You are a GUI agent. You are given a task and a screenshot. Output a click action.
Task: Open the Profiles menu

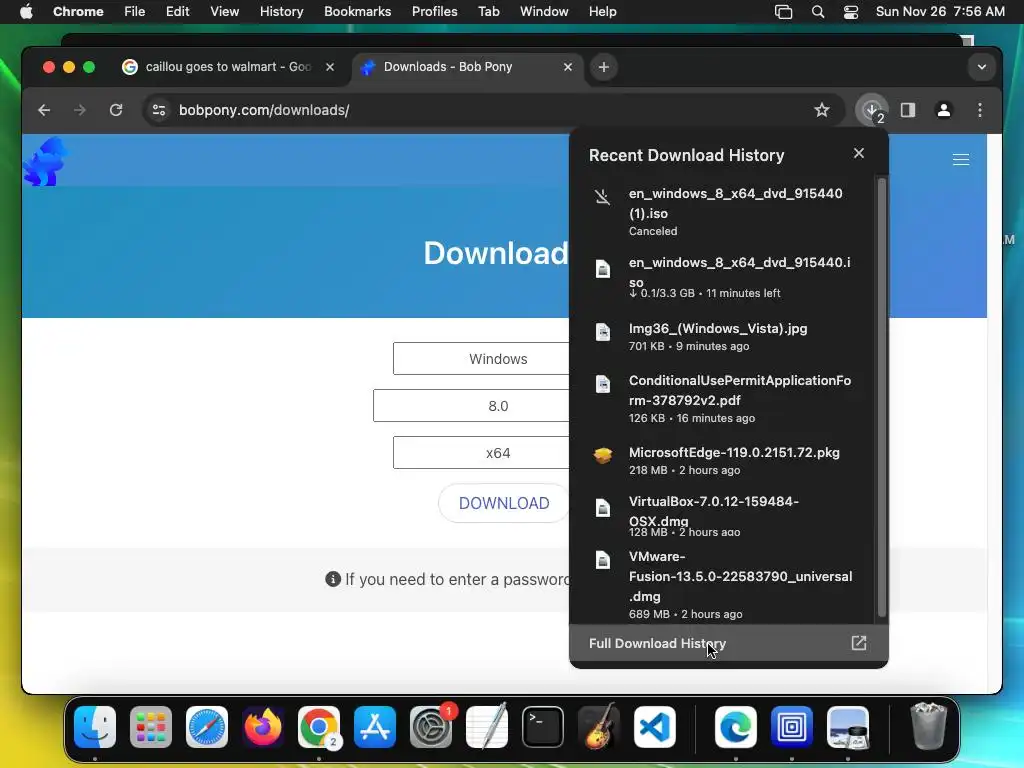tap(434, 12)
